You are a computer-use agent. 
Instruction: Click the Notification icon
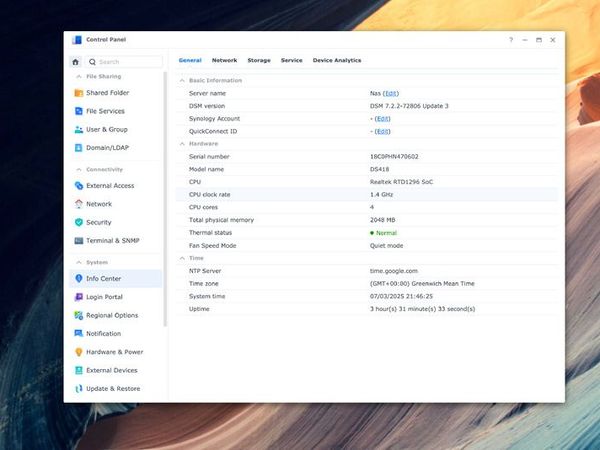pyautogui.click(x=78, y=334)
